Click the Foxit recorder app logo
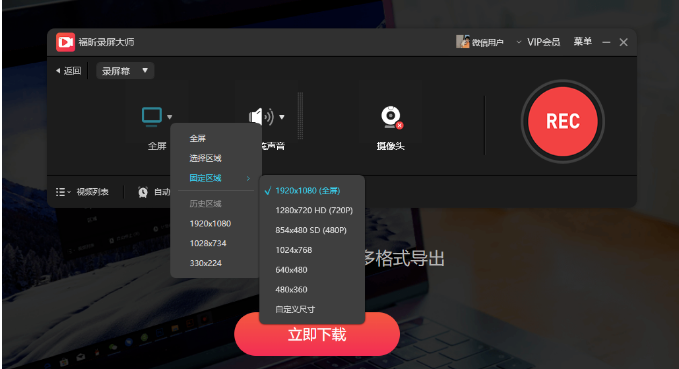 pos(65,42)
